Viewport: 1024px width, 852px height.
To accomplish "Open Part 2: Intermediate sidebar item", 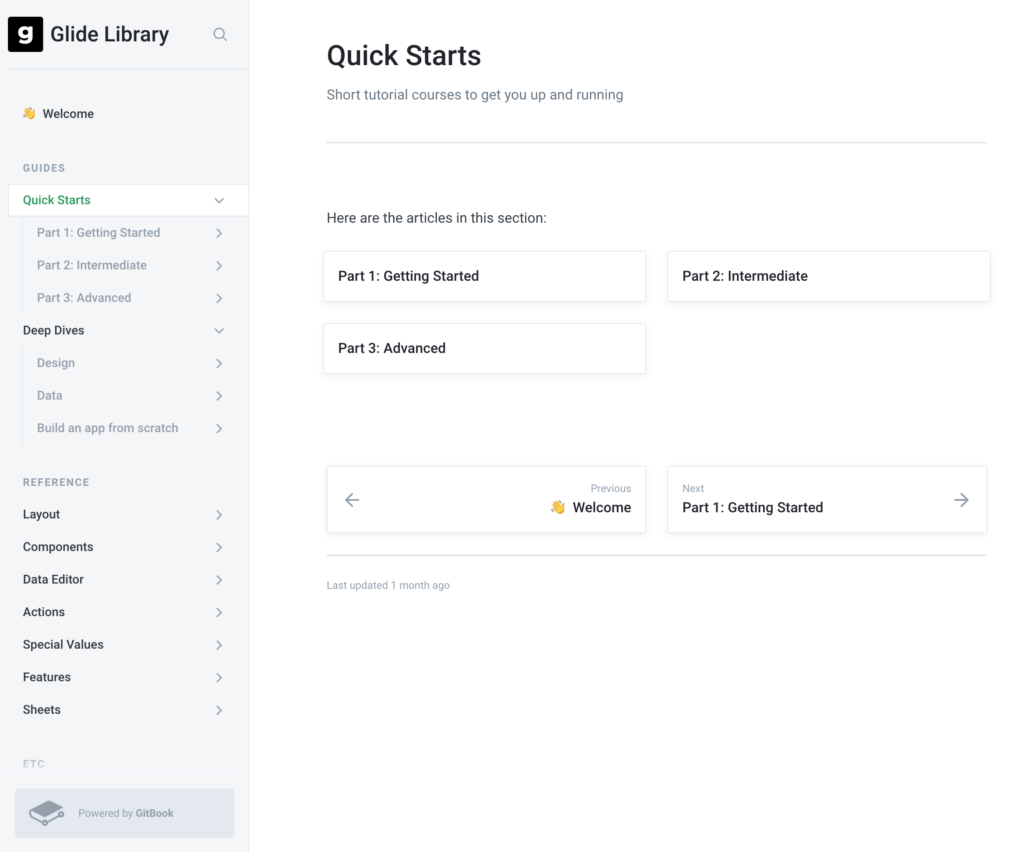I will click(92, 265).
